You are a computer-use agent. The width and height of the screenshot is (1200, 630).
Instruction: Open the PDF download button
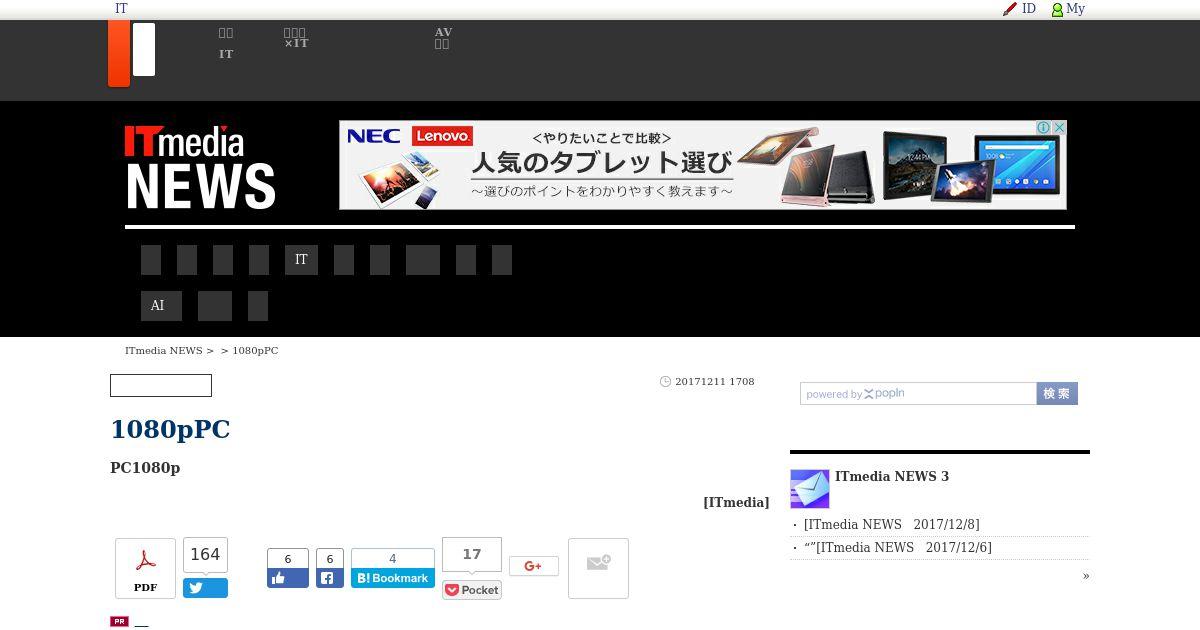click(145, 568)
